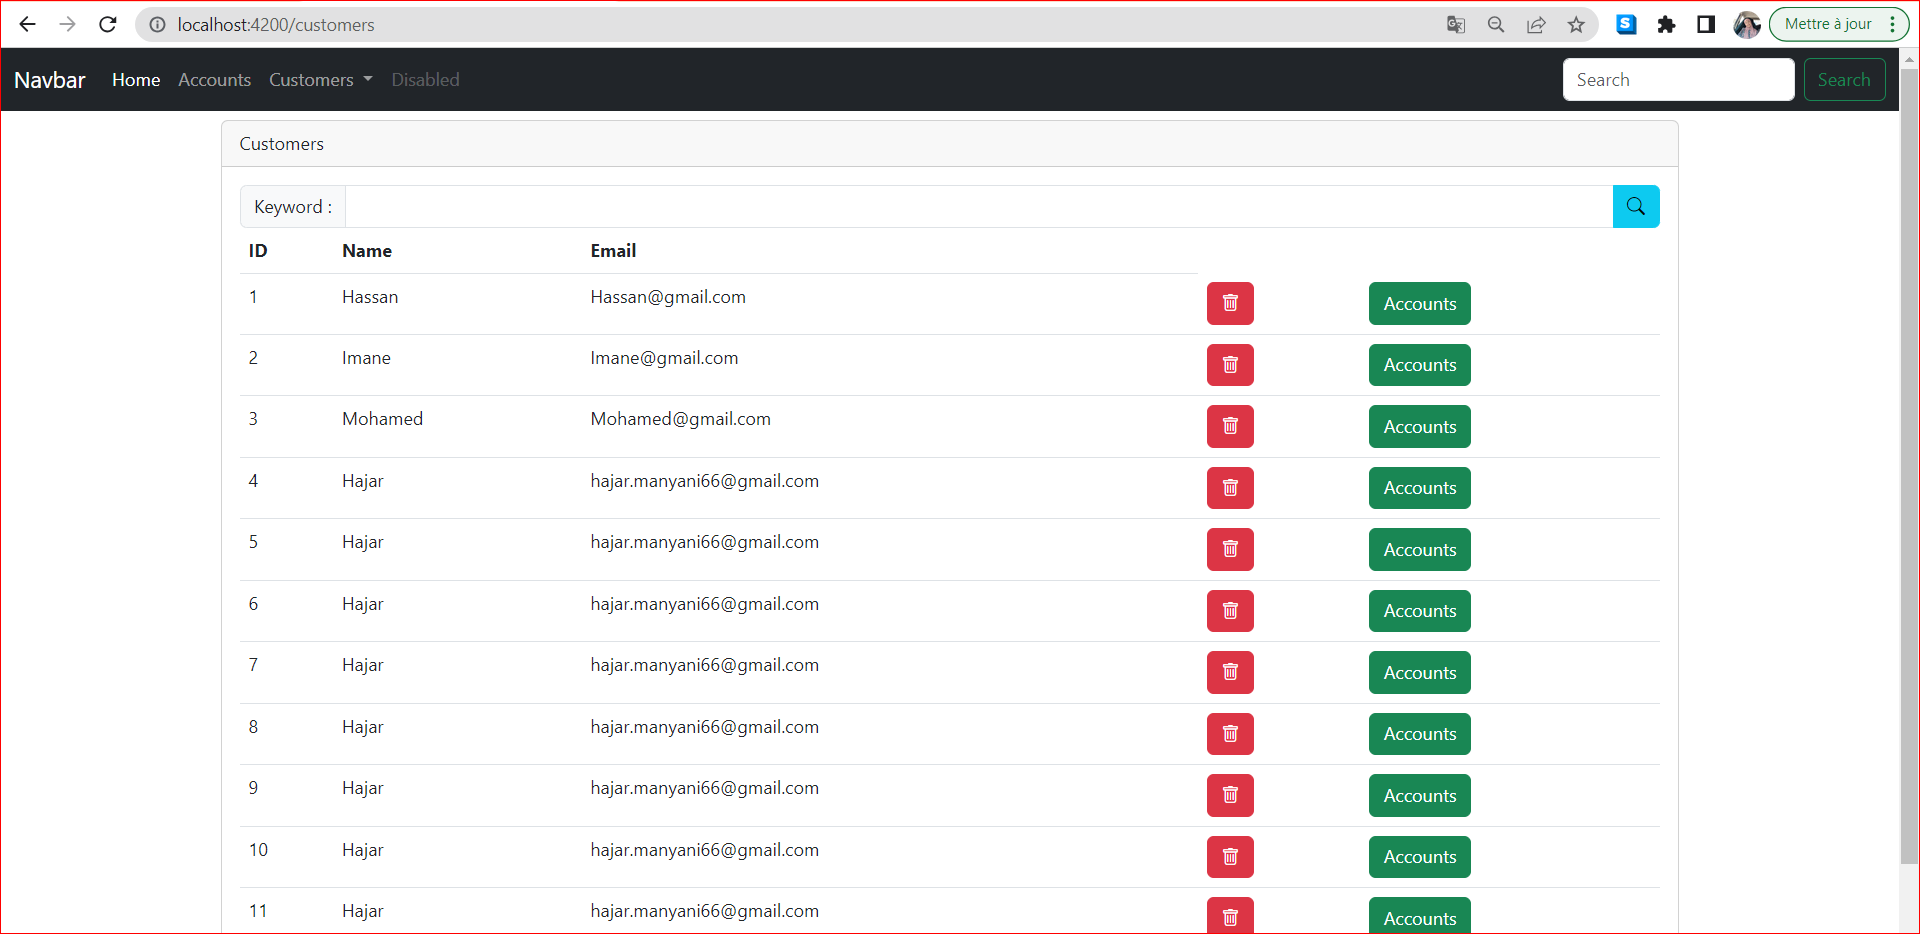The image size is (1920, 934).
Task: Bookmark the page with the star icon
Action: pyautogui.click(x=1576, y=24)
